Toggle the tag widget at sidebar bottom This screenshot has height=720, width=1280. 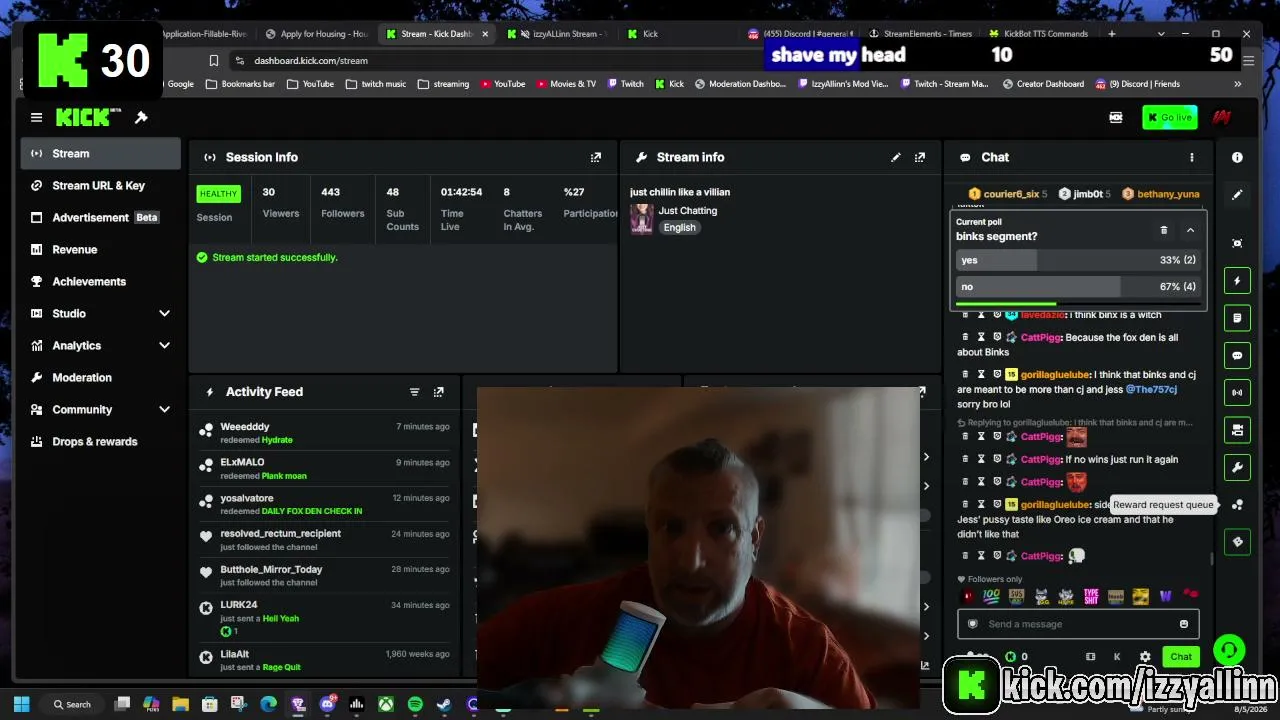(1237, 542)
